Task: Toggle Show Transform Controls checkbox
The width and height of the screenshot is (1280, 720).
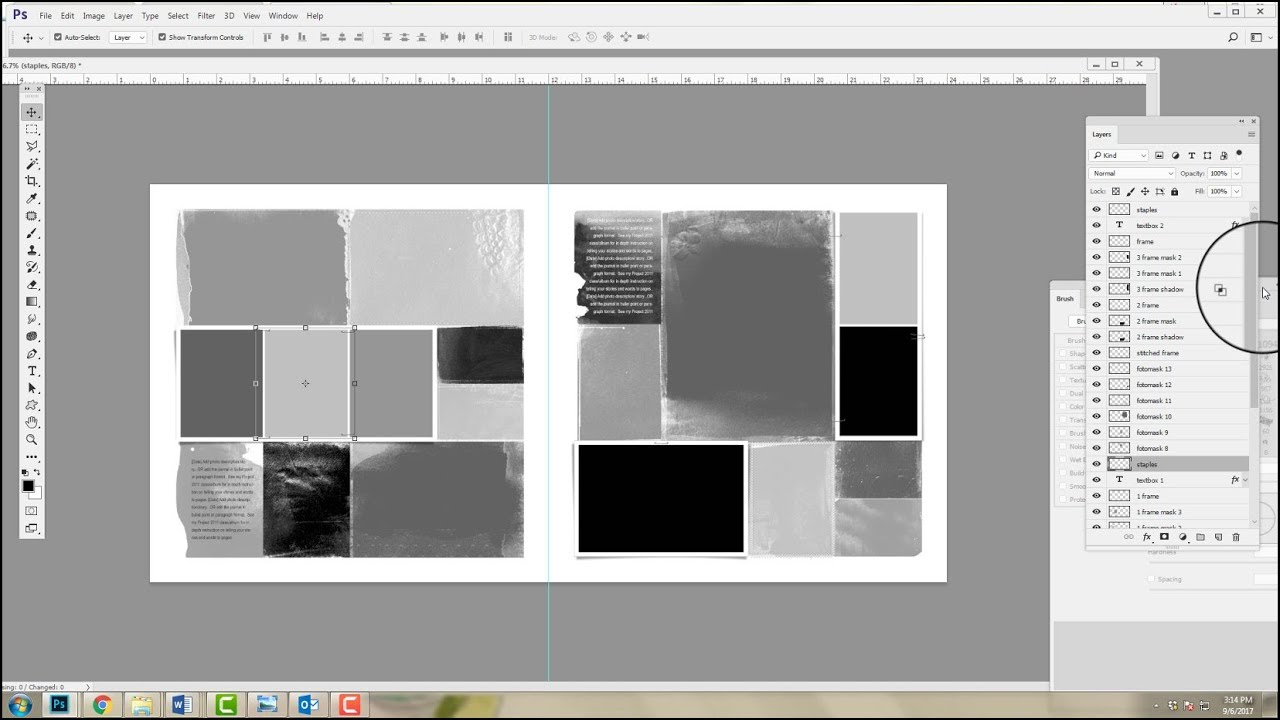Action: click(x=162, y=37)
